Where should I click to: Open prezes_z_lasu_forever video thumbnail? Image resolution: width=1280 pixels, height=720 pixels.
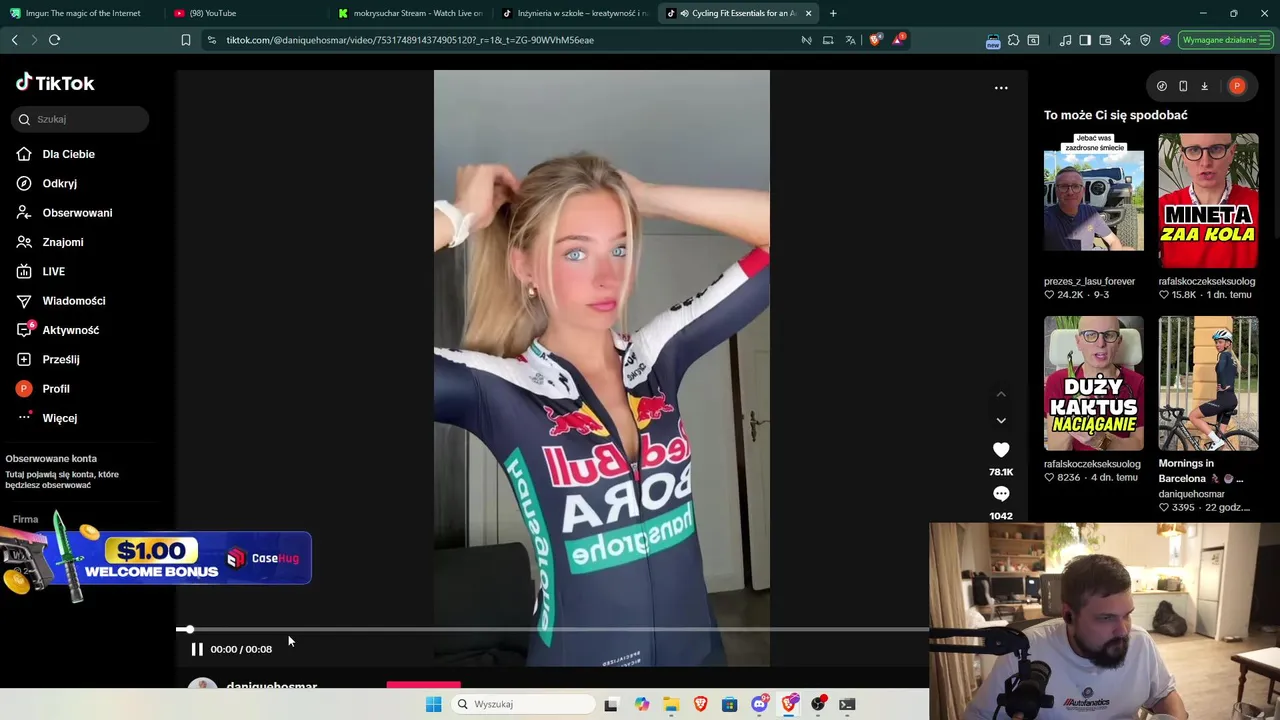pyautogui.click(x=1094, y=192)
